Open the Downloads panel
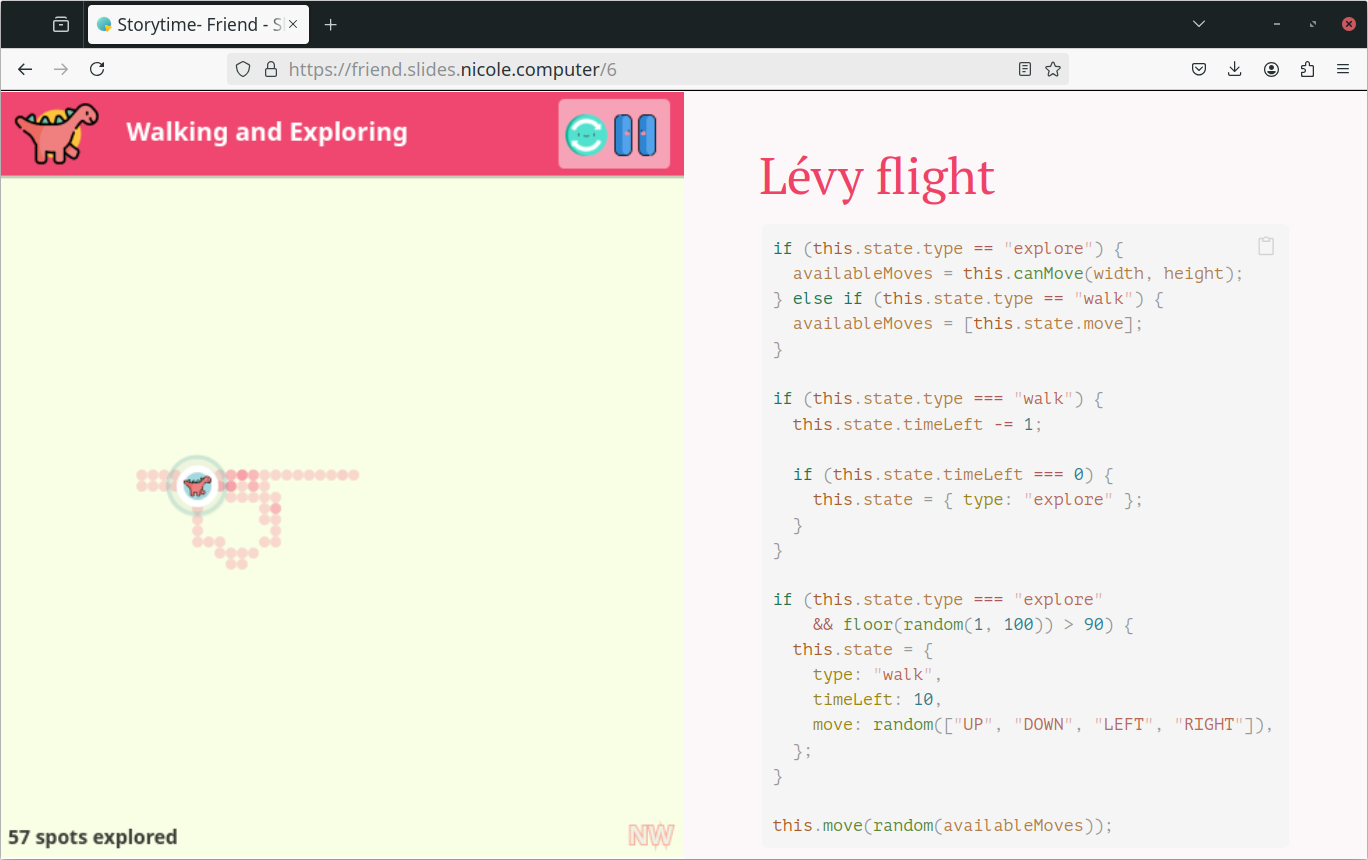This screenshot has width=1368, height=860. click(1234, 69)
